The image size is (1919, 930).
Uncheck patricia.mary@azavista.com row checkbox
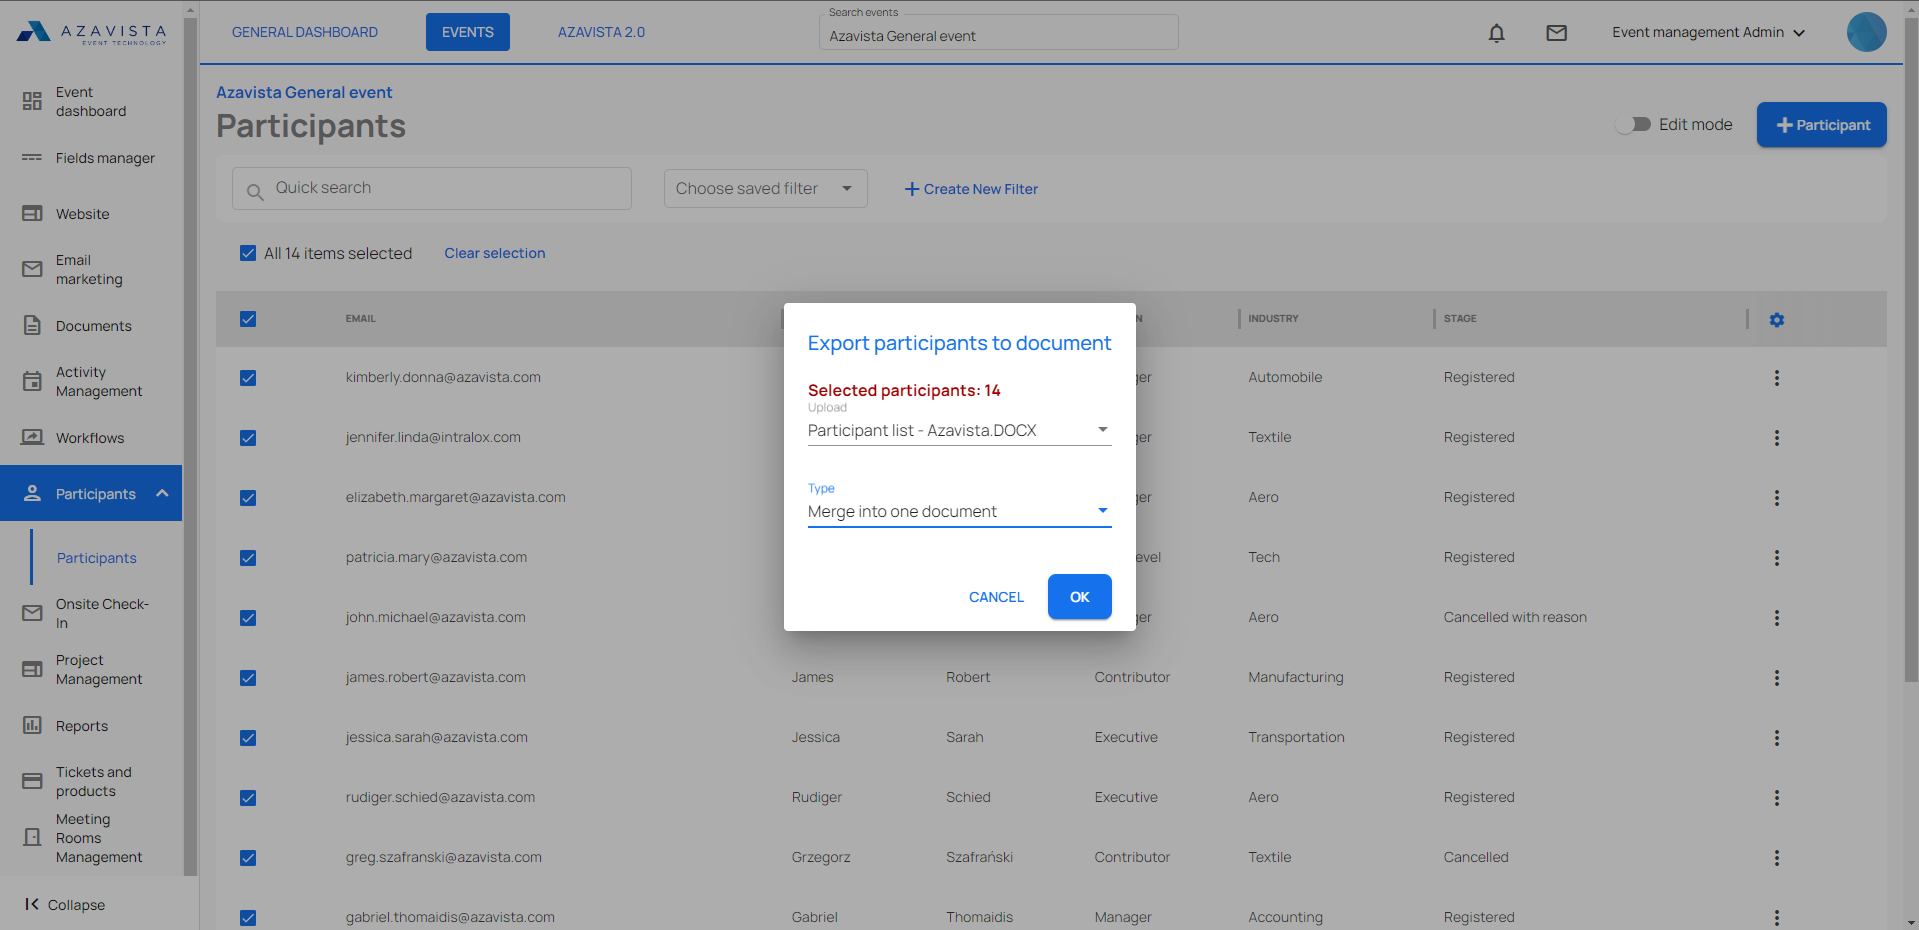[248, 558]
